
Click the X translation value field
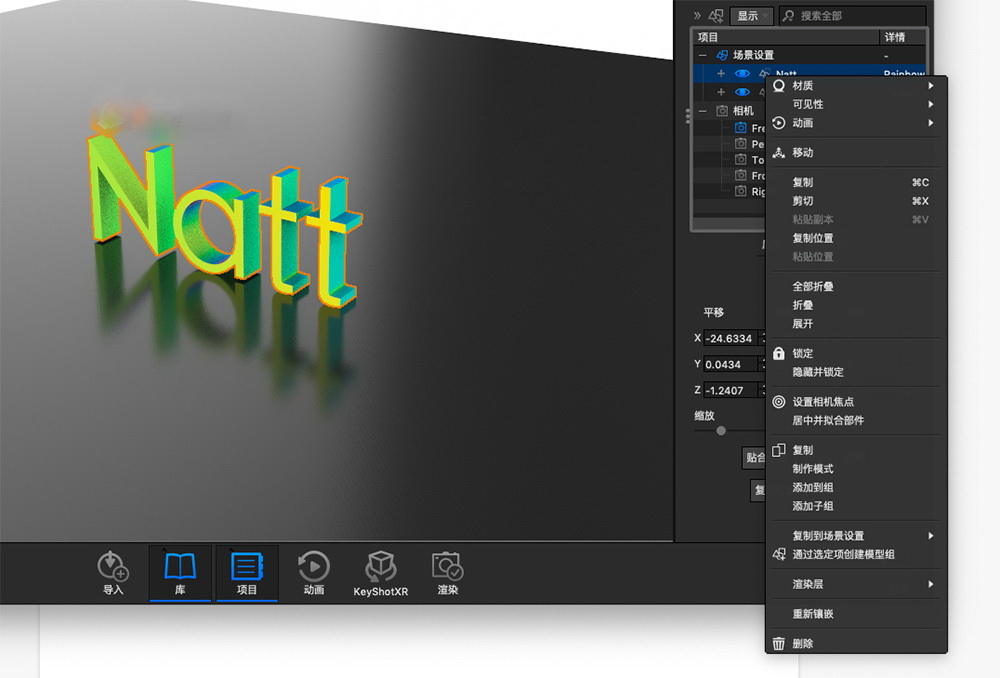[x=730, y=338]
